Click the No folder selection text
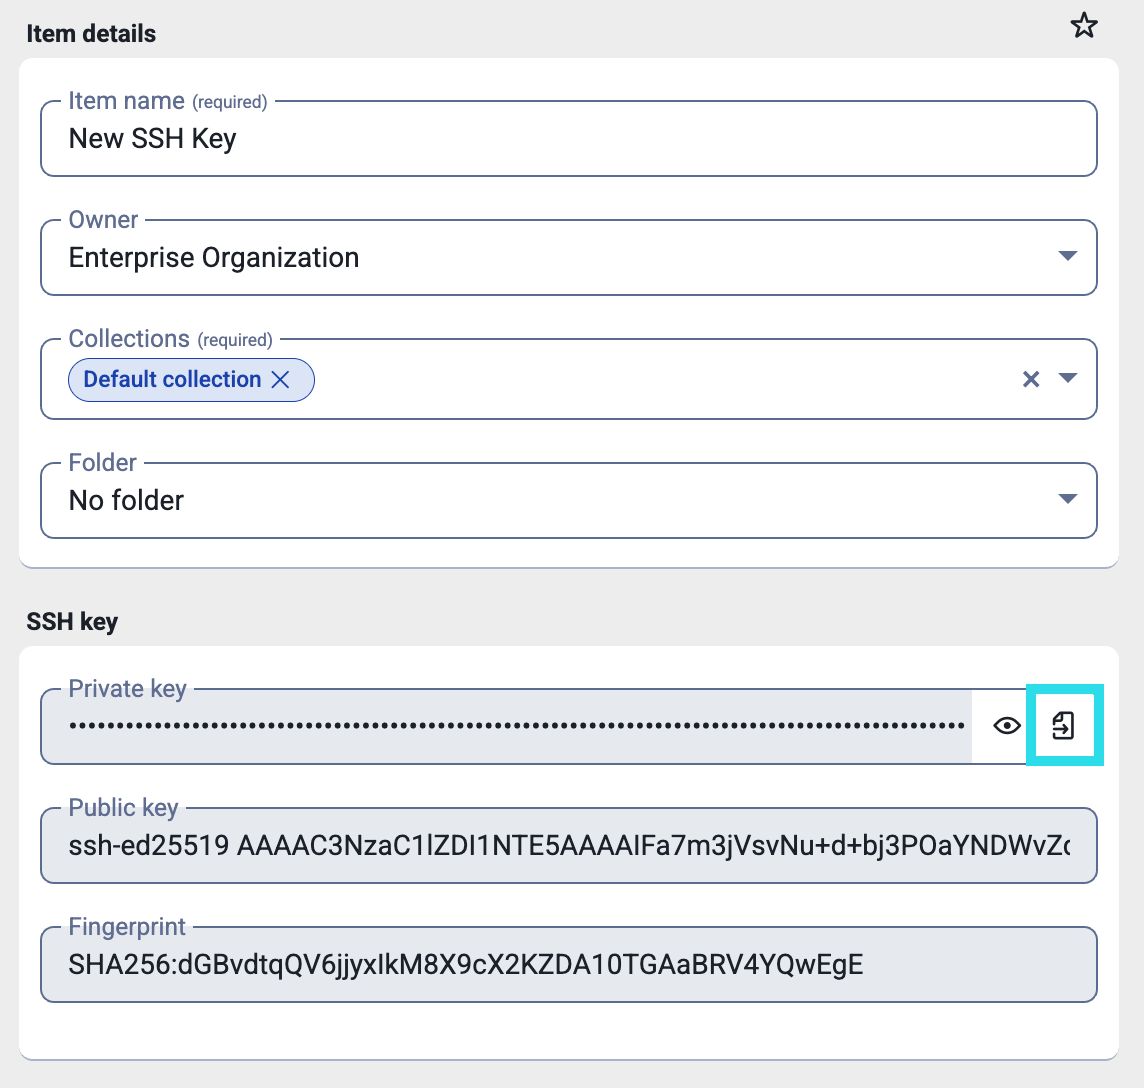Screen dimensions: 1144x1088 (127, 500)
